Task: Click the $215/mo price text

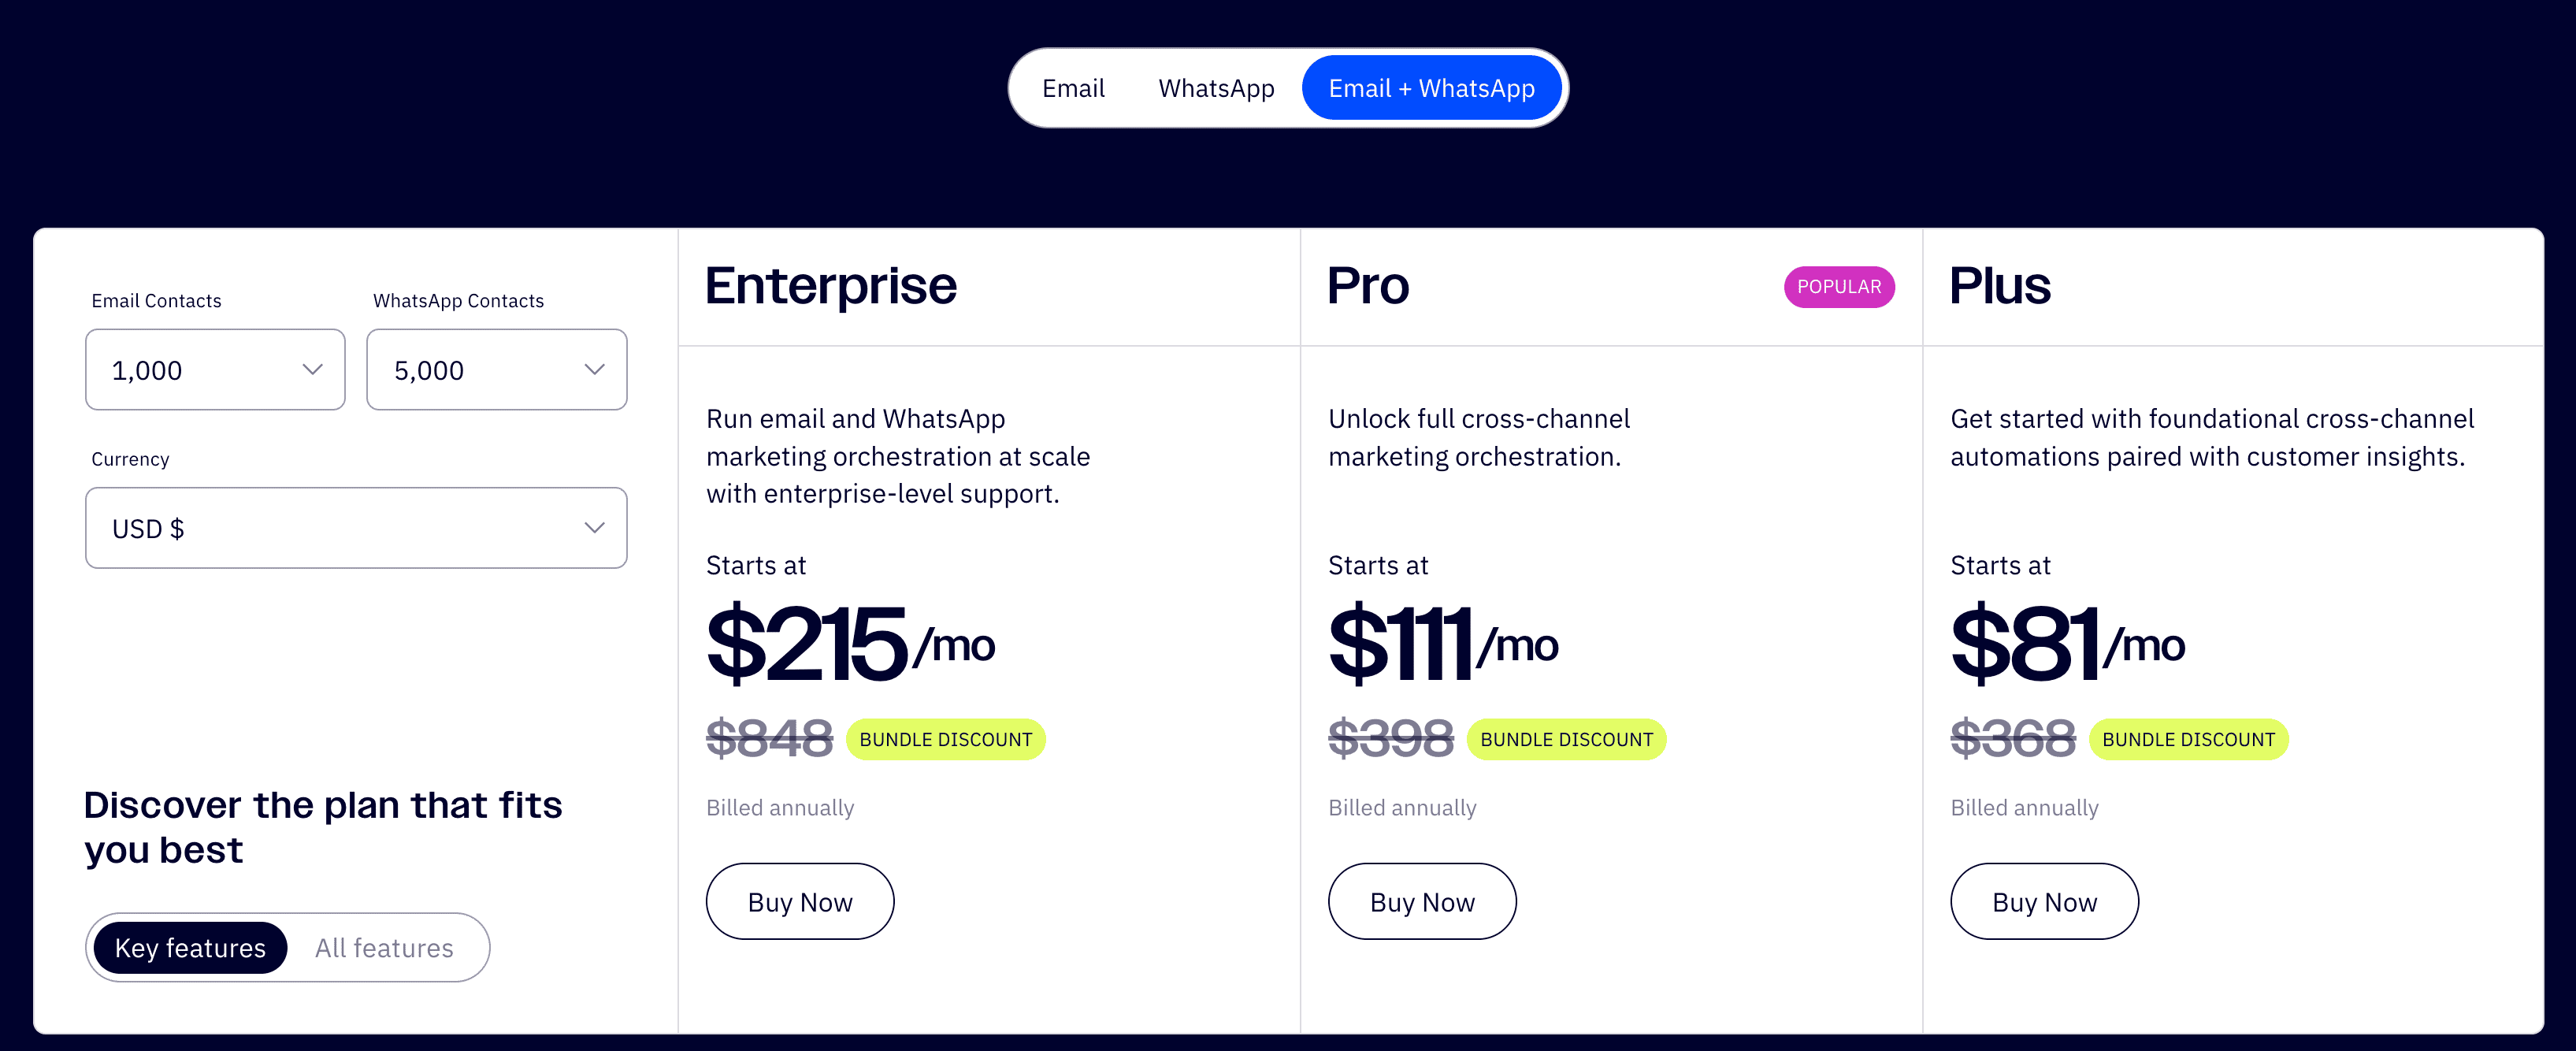Action: 850,644
